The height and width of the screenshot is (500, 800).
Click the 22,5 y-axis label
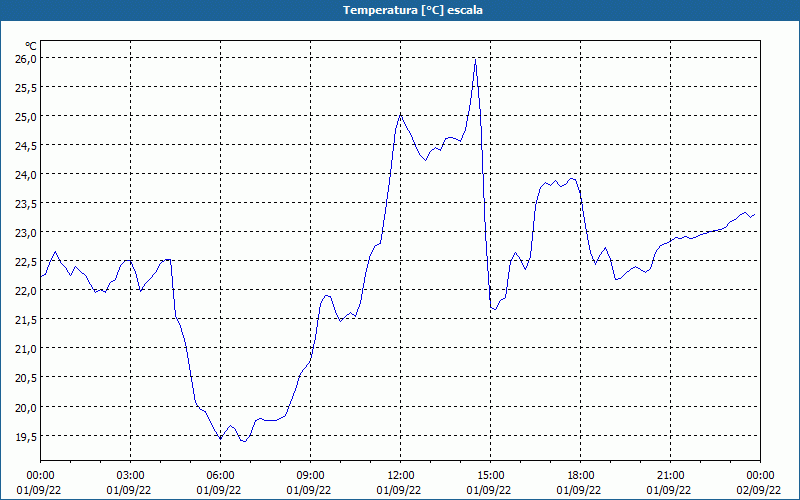pos(27,262)
